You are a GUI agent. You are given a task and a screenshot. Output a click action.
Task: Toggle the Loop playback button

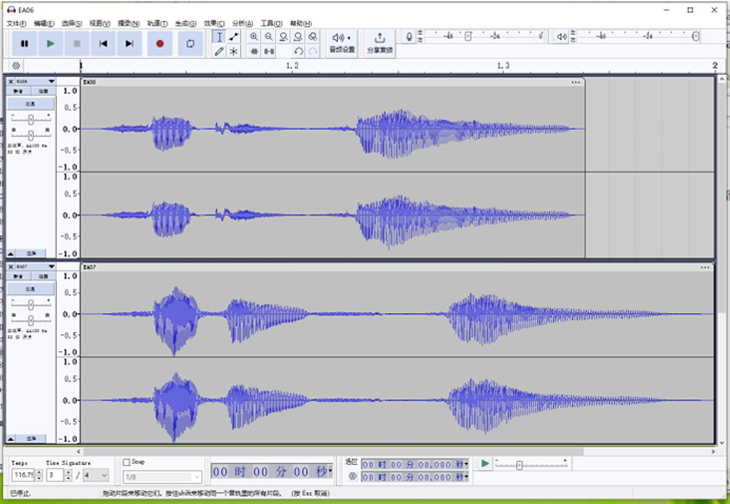(x=190, y=43)
